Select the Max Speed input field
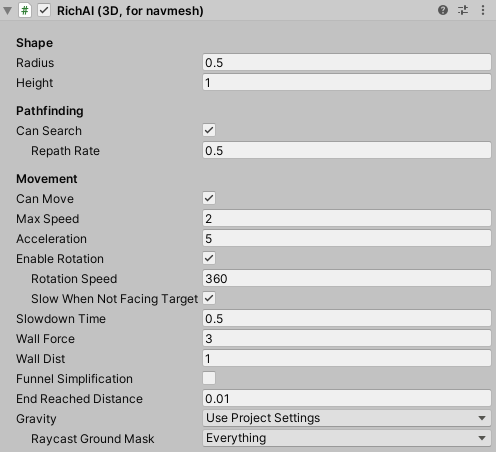The width and height of the screenshot is (496, 452). (x=347, y=218)
